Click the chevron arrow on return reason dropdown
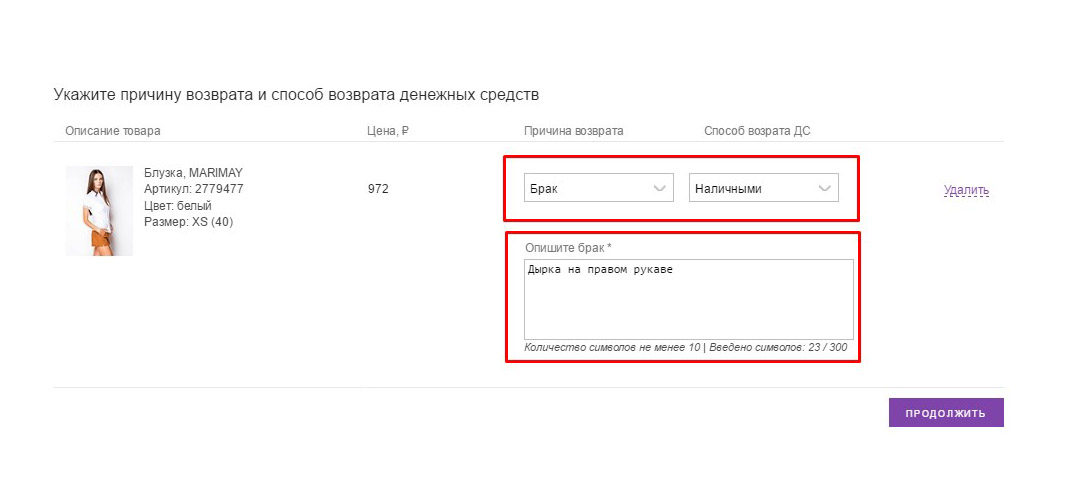This screenshot has height=500, width=1083. point(659,188)
